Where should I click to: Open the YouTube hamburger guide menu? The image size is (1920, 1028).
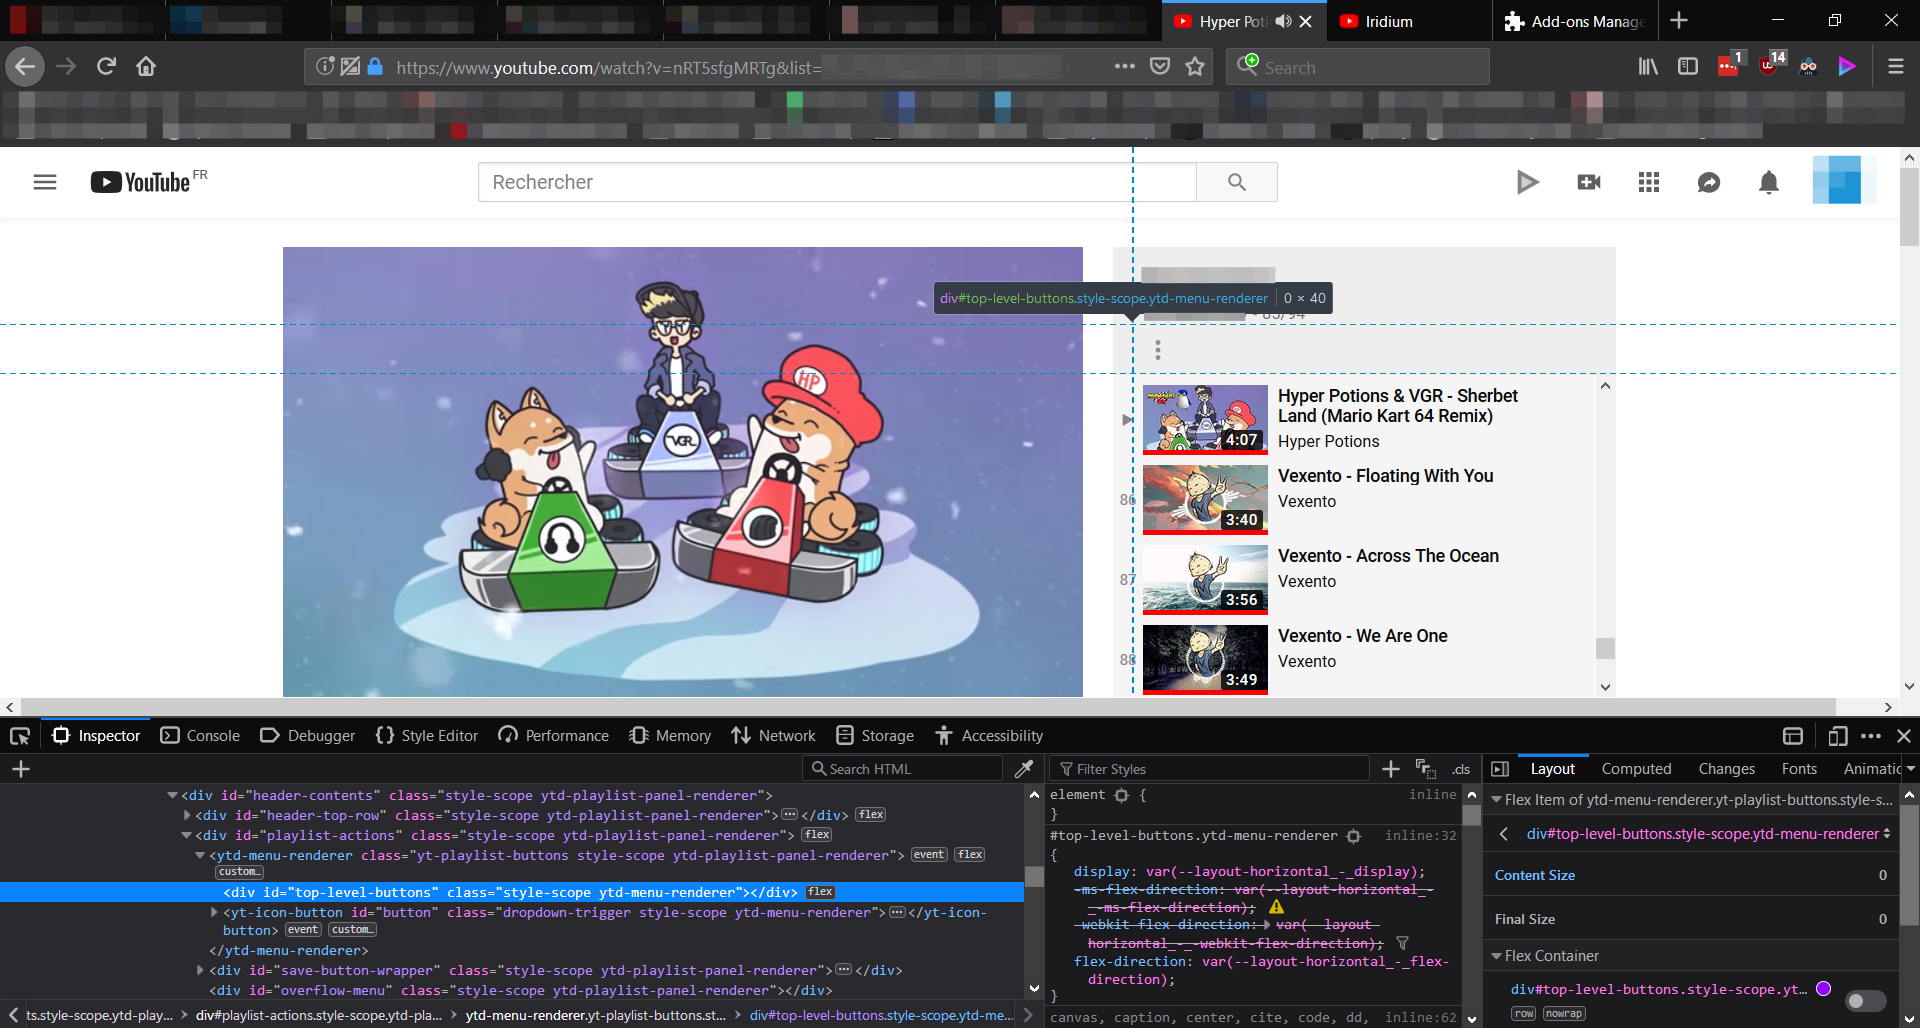pyautogui.click(x=45, y=182)
